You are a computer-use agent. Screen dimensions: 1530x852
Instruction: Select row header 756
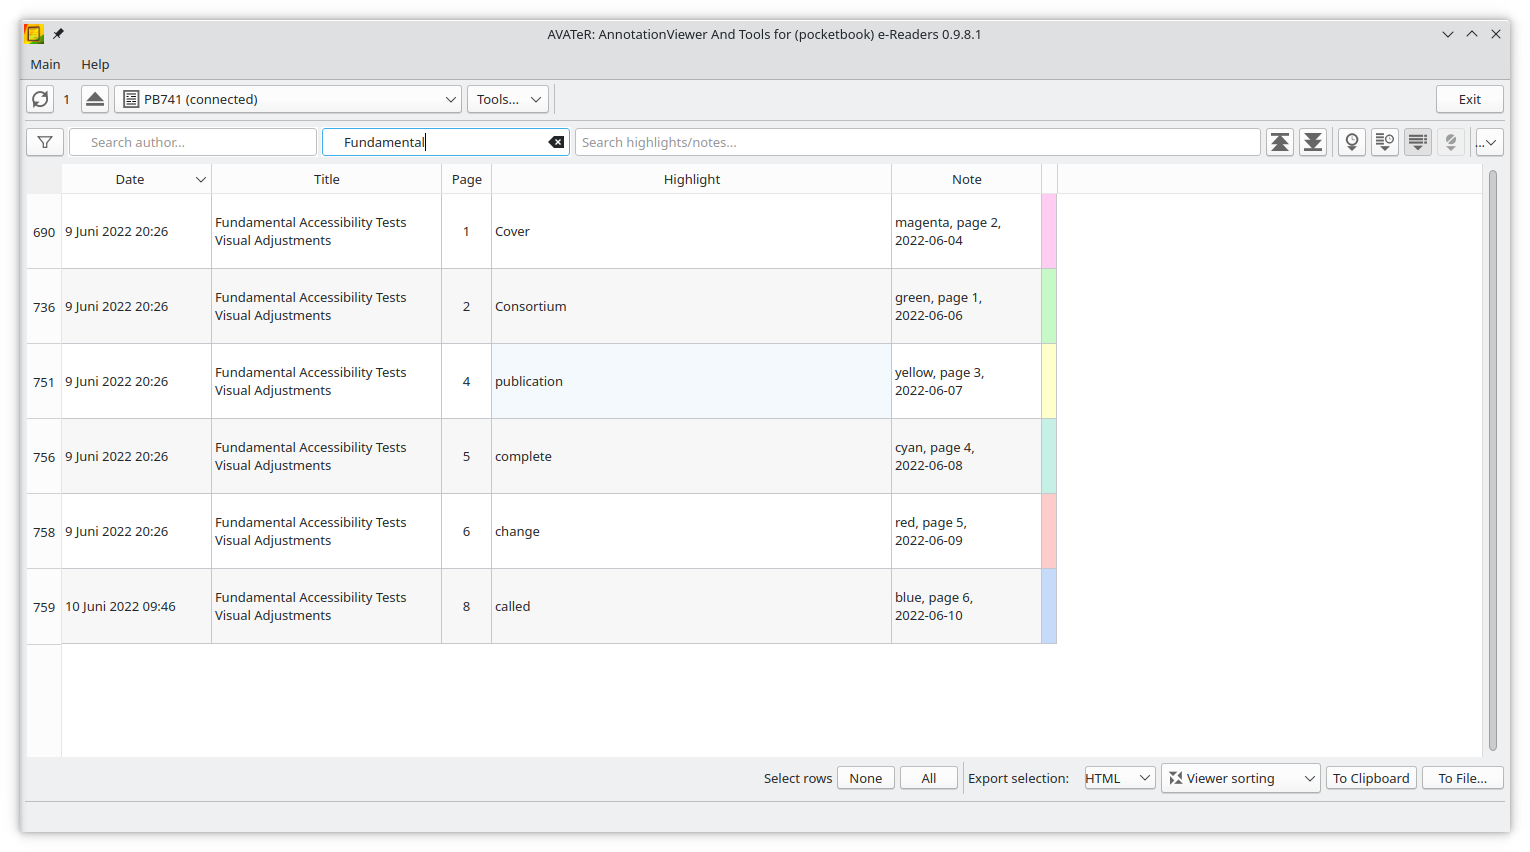[44, 456]
